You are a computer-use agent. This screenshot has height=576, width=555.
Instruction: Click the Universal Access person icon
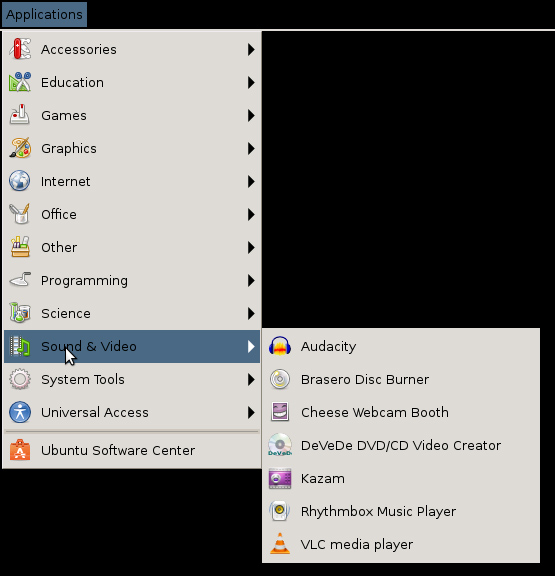[x=20, y=412]
